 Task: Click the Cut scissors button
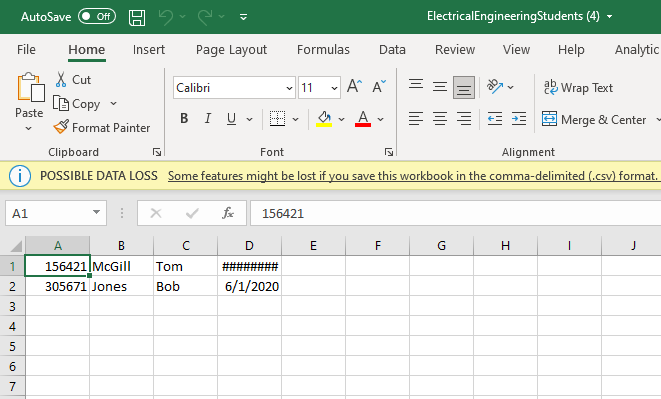tap(73, 80)
